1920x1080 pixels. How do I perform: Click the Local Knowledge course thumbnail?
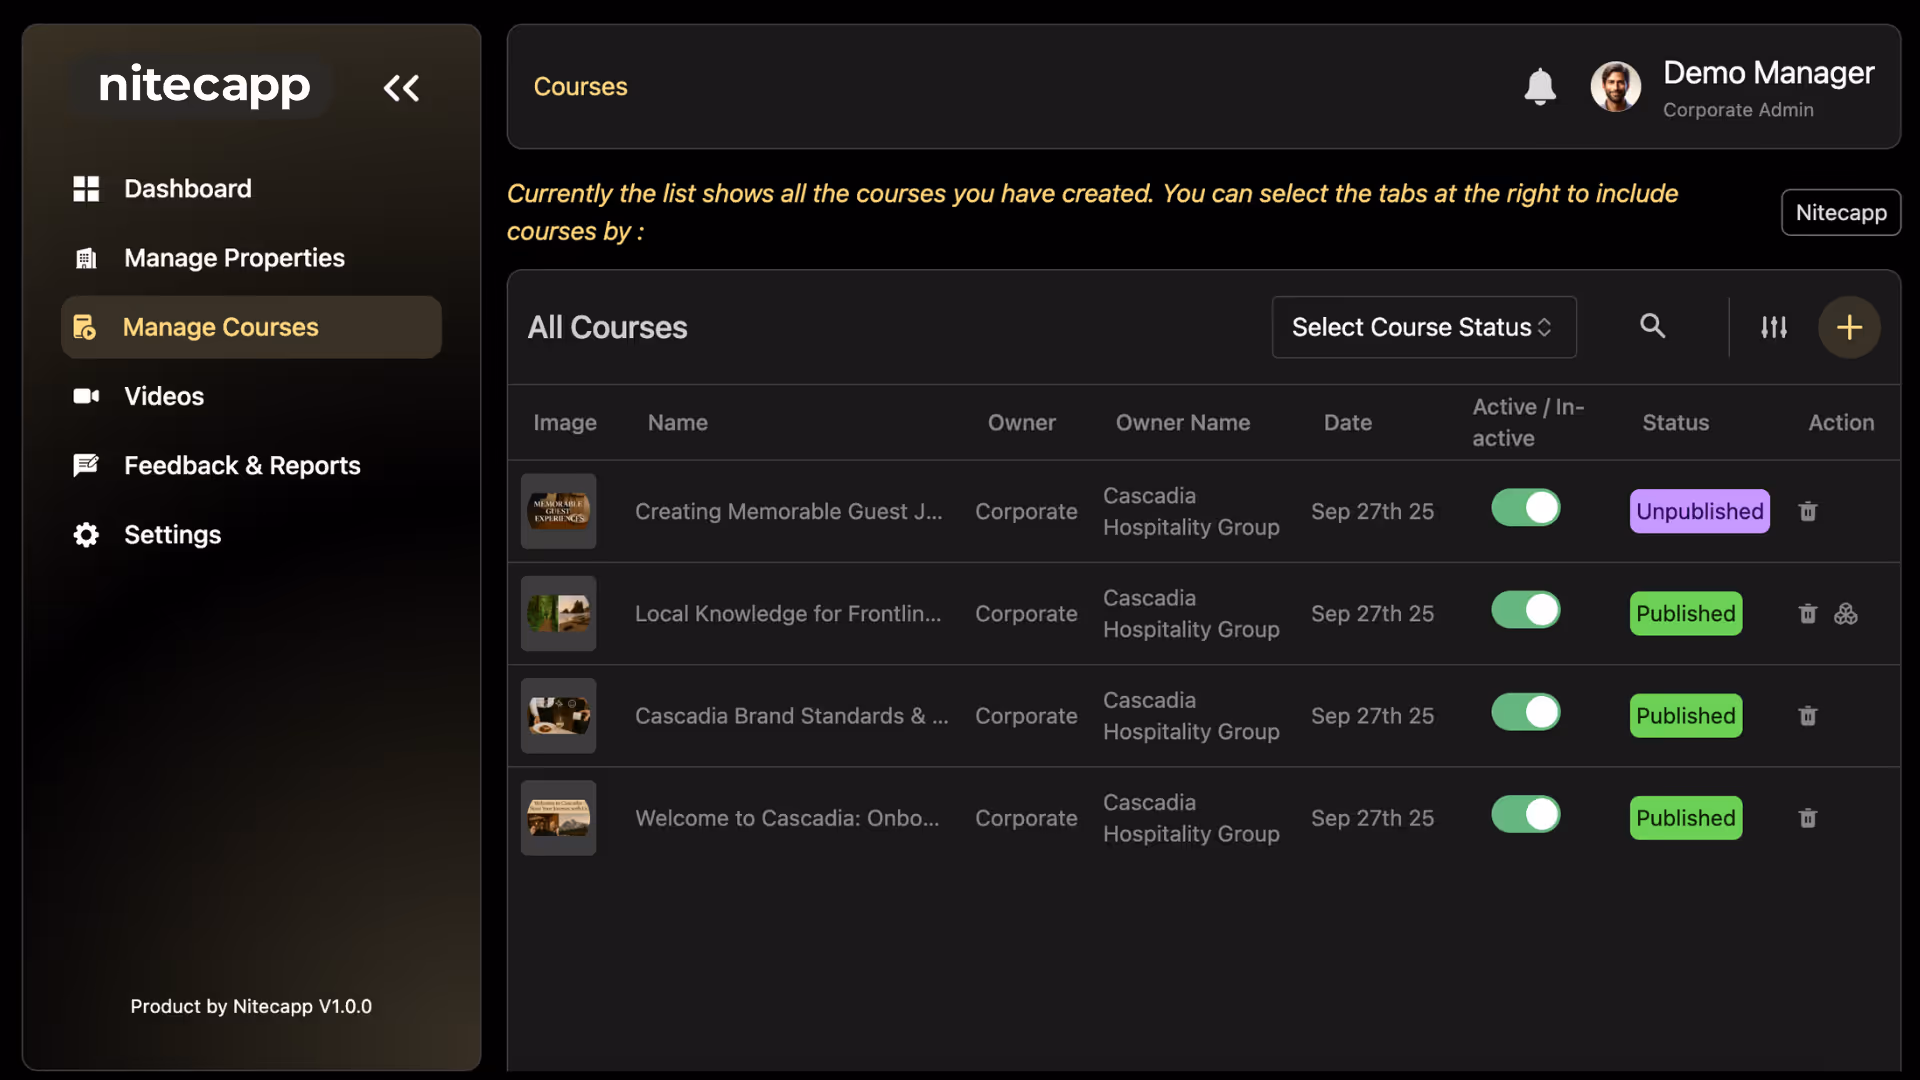[x=558, y=614]
